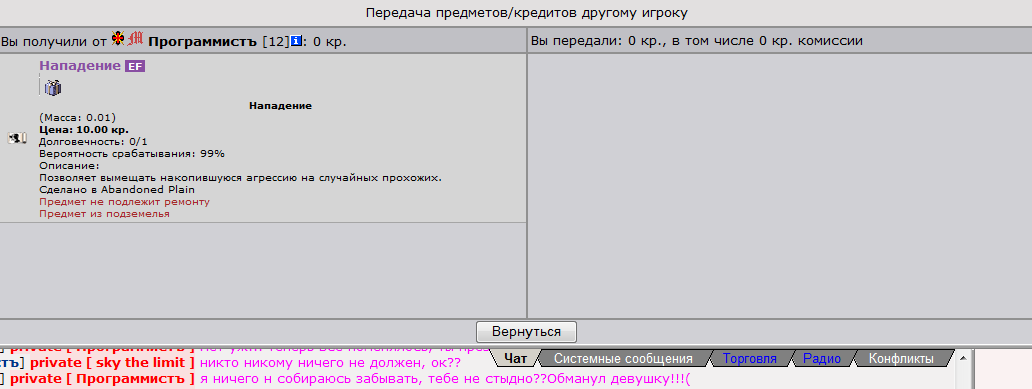Click the Вернуться button
Viewport: 1032px width, 389px height.
526,332
